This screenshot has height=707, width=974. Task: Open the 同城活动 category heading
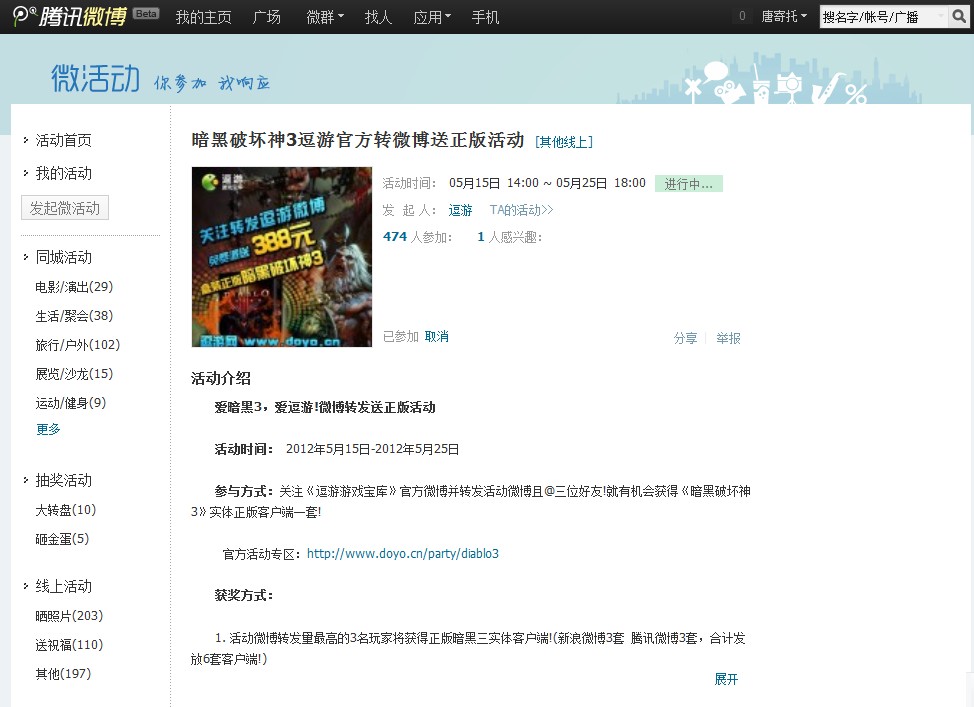tap(63, 257)
